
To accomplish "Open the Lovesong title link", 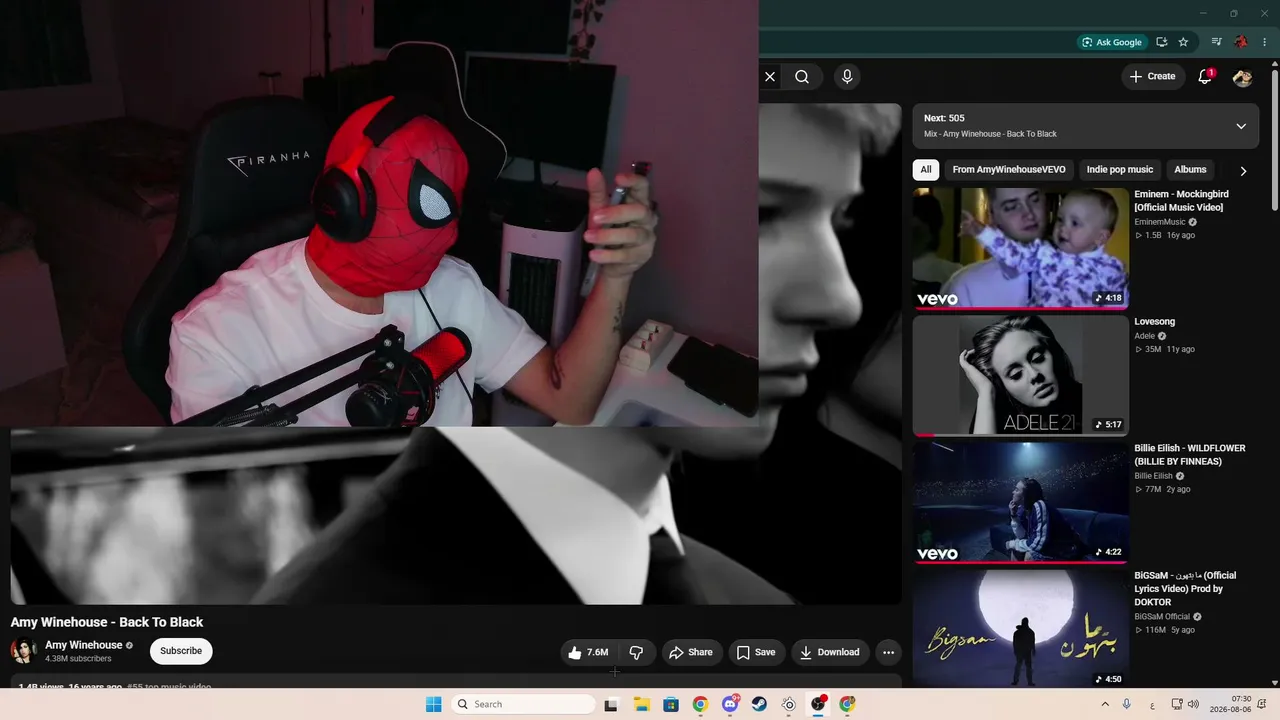I will coord(1154,322).
